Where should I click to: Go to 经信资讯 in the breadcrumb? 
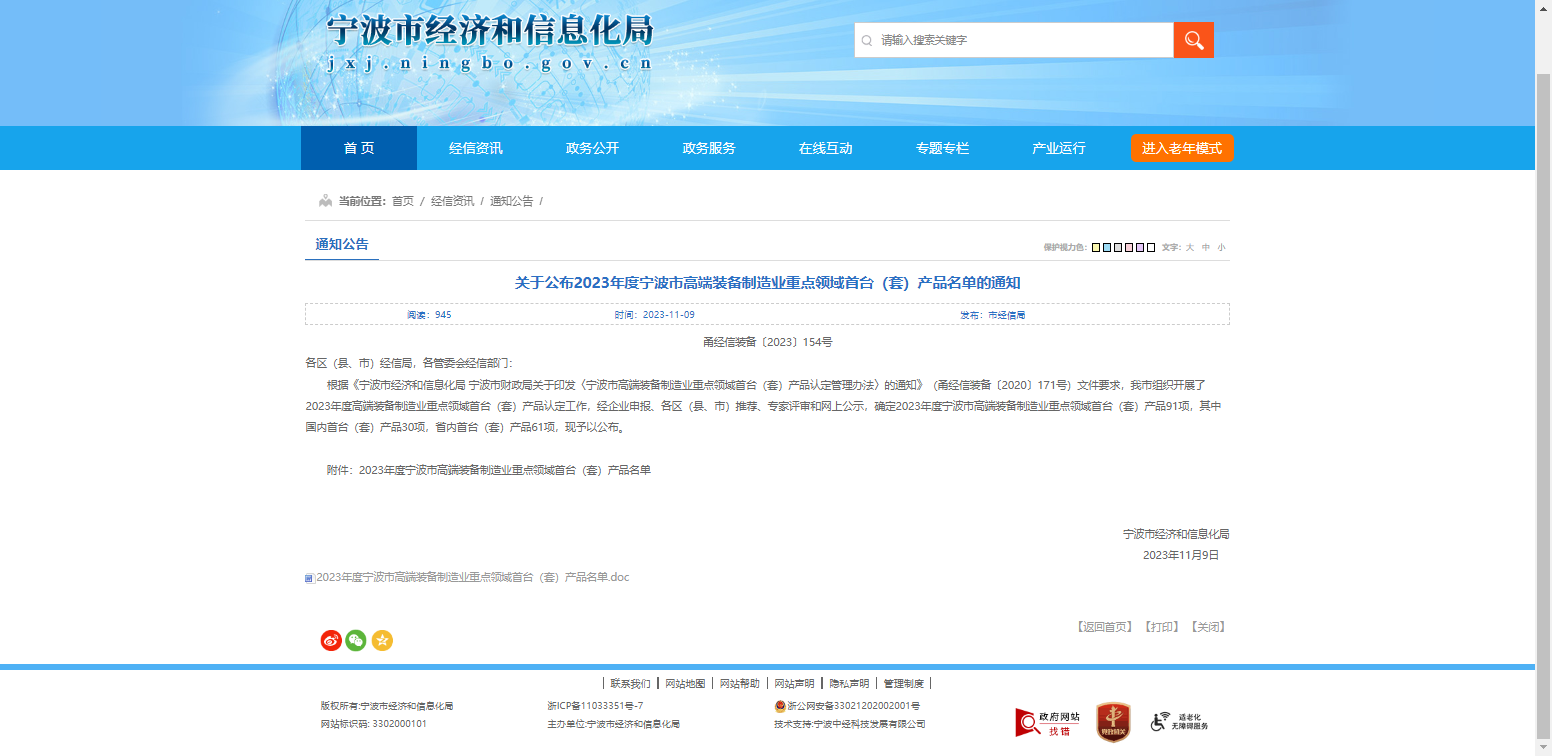click(x=452, y=201)
